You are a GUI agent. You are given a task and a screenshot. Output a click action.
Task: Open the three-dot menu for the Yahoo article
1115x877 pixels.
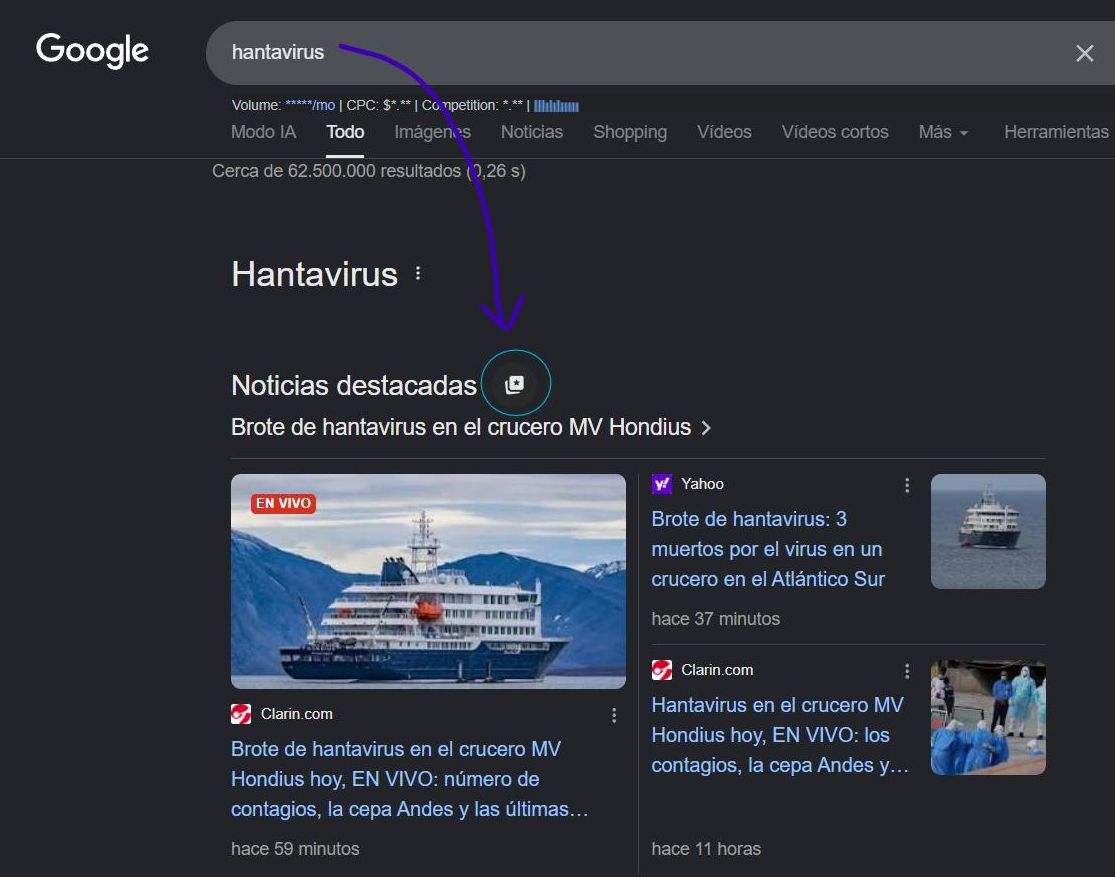[907, 485]
